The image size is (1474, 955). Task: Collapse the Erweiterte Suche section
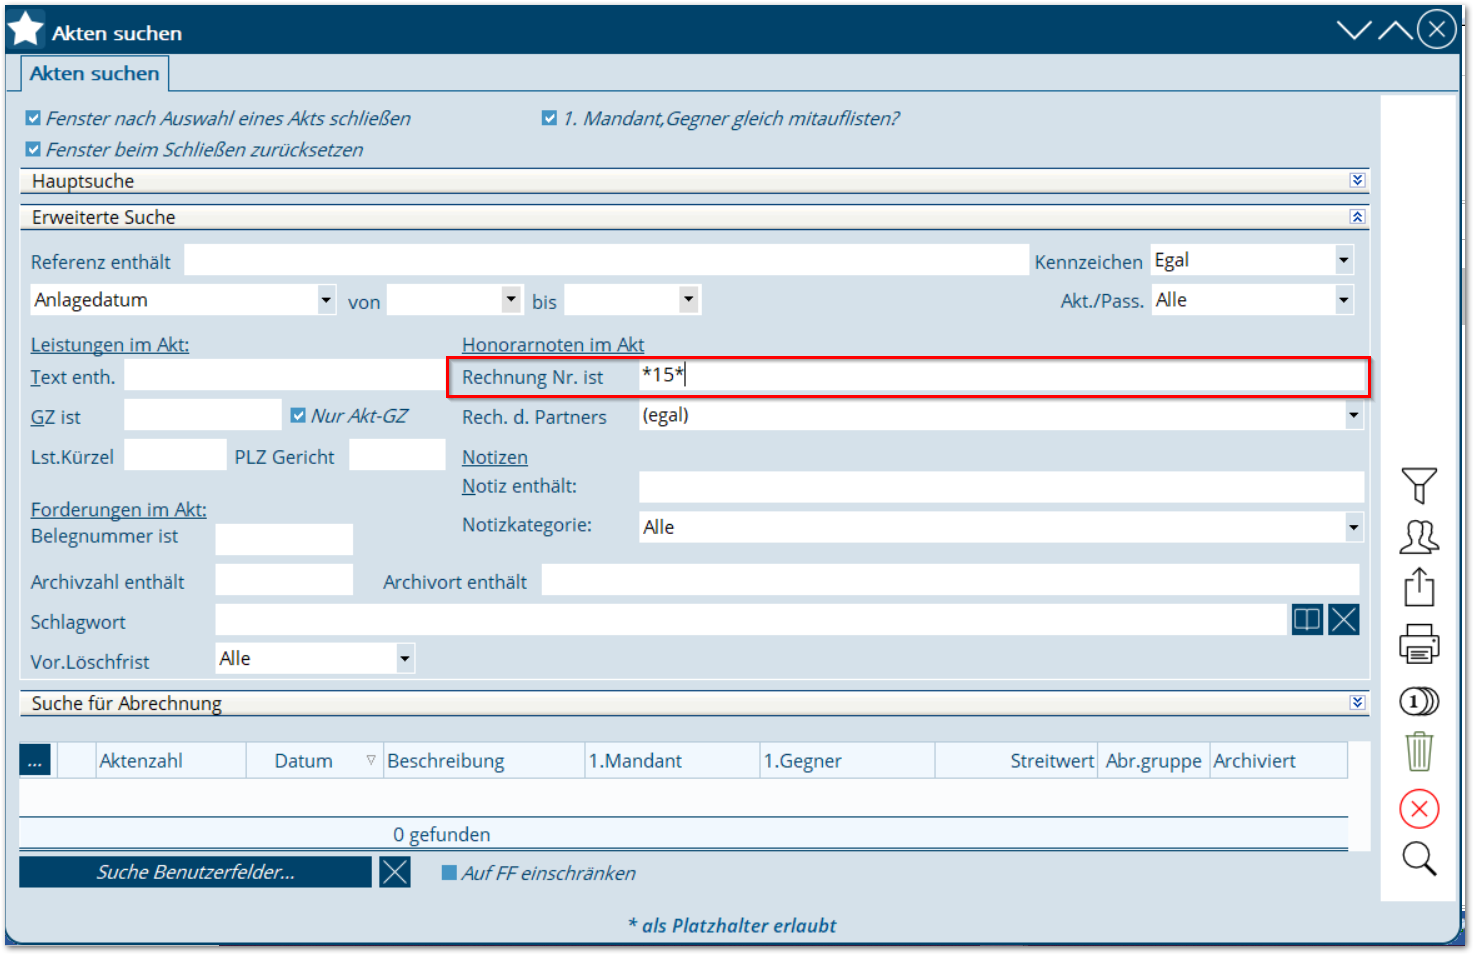[1357, 217]
